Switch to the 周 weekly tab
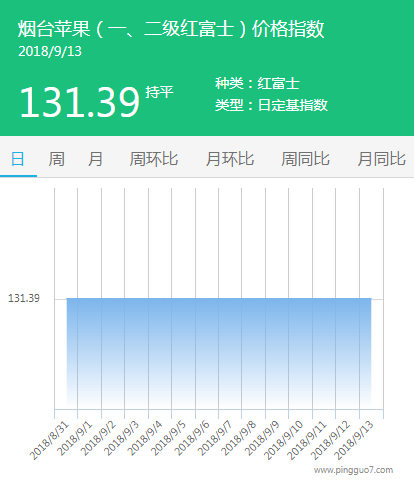 (57, 159)
